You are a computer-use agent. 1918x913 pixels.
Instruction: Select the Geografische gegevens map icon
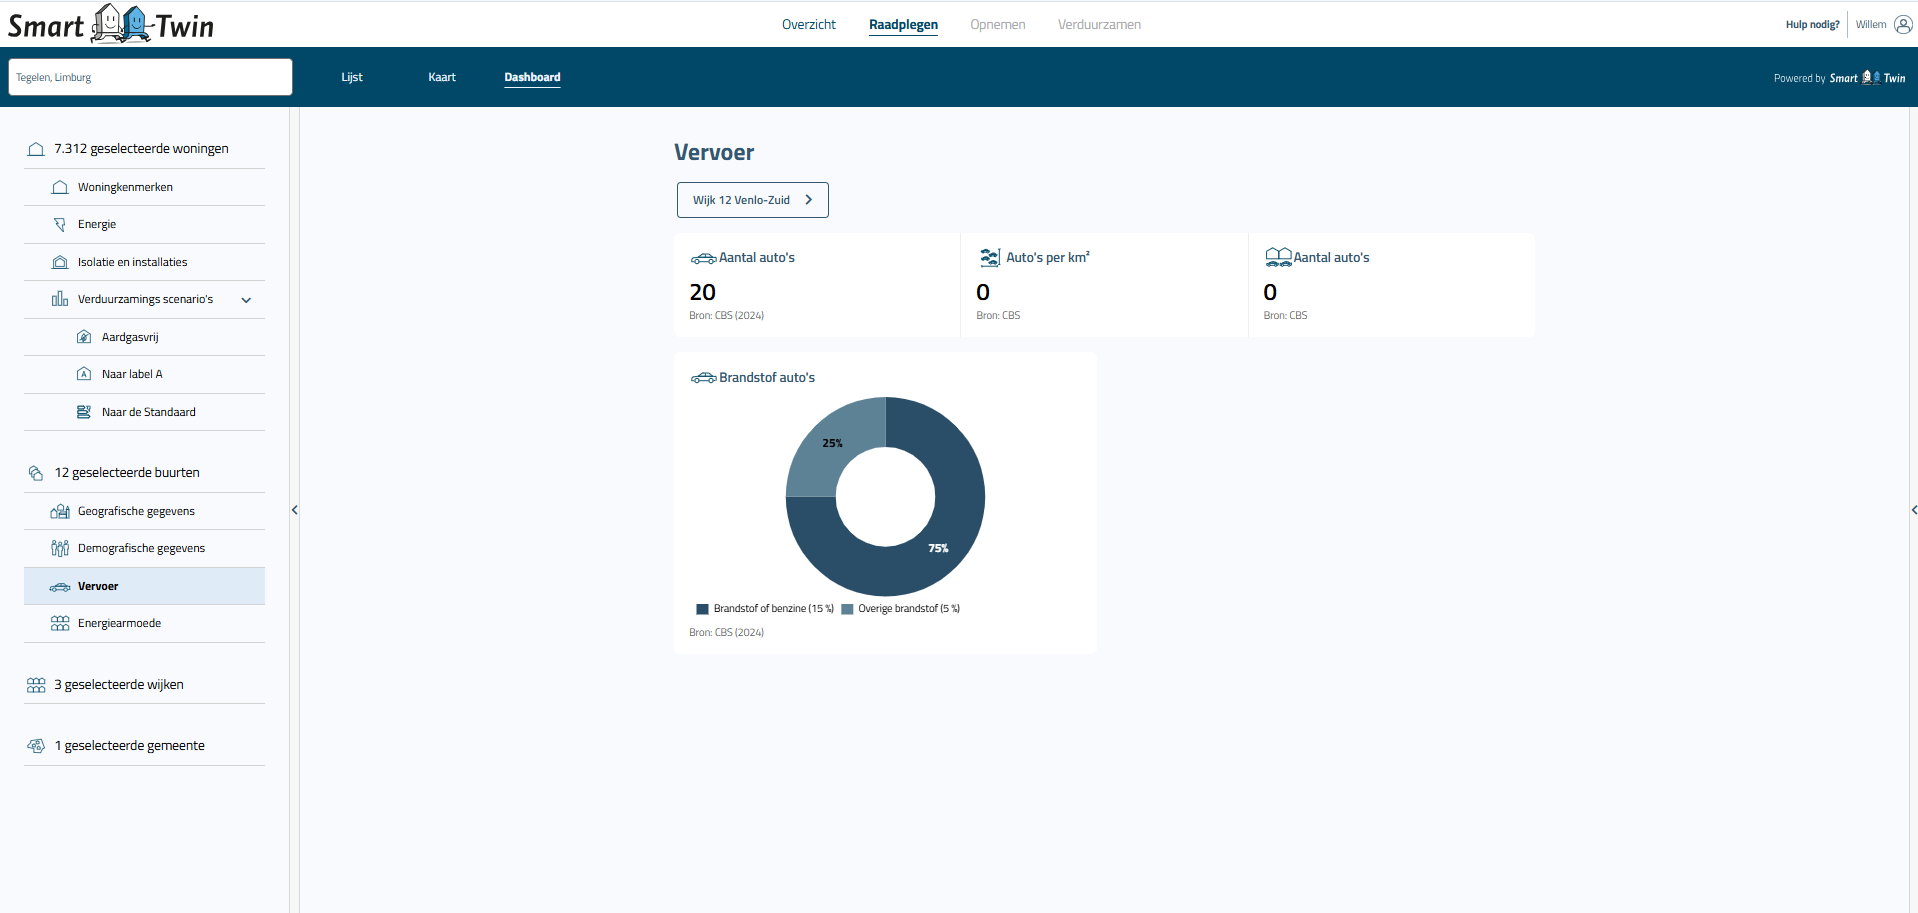click(61, 511)
